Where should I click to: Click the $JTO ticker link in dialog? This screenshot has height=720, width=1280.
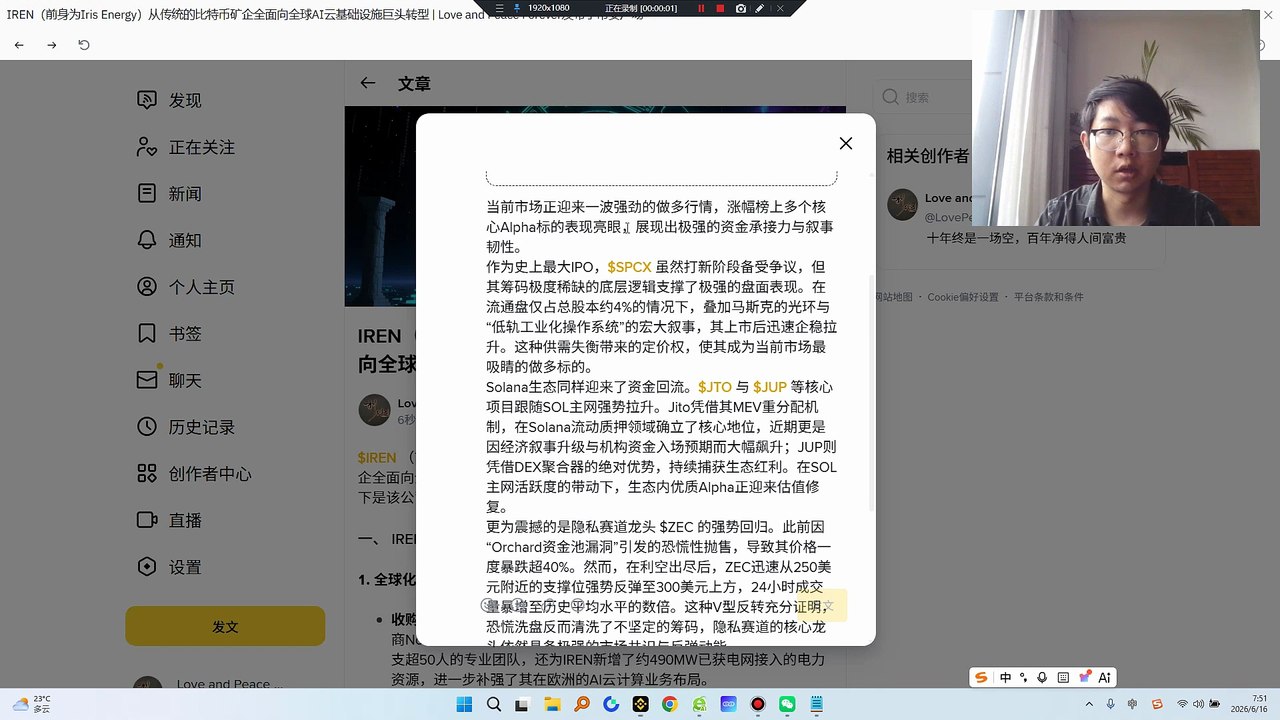(x=715, y=387)
